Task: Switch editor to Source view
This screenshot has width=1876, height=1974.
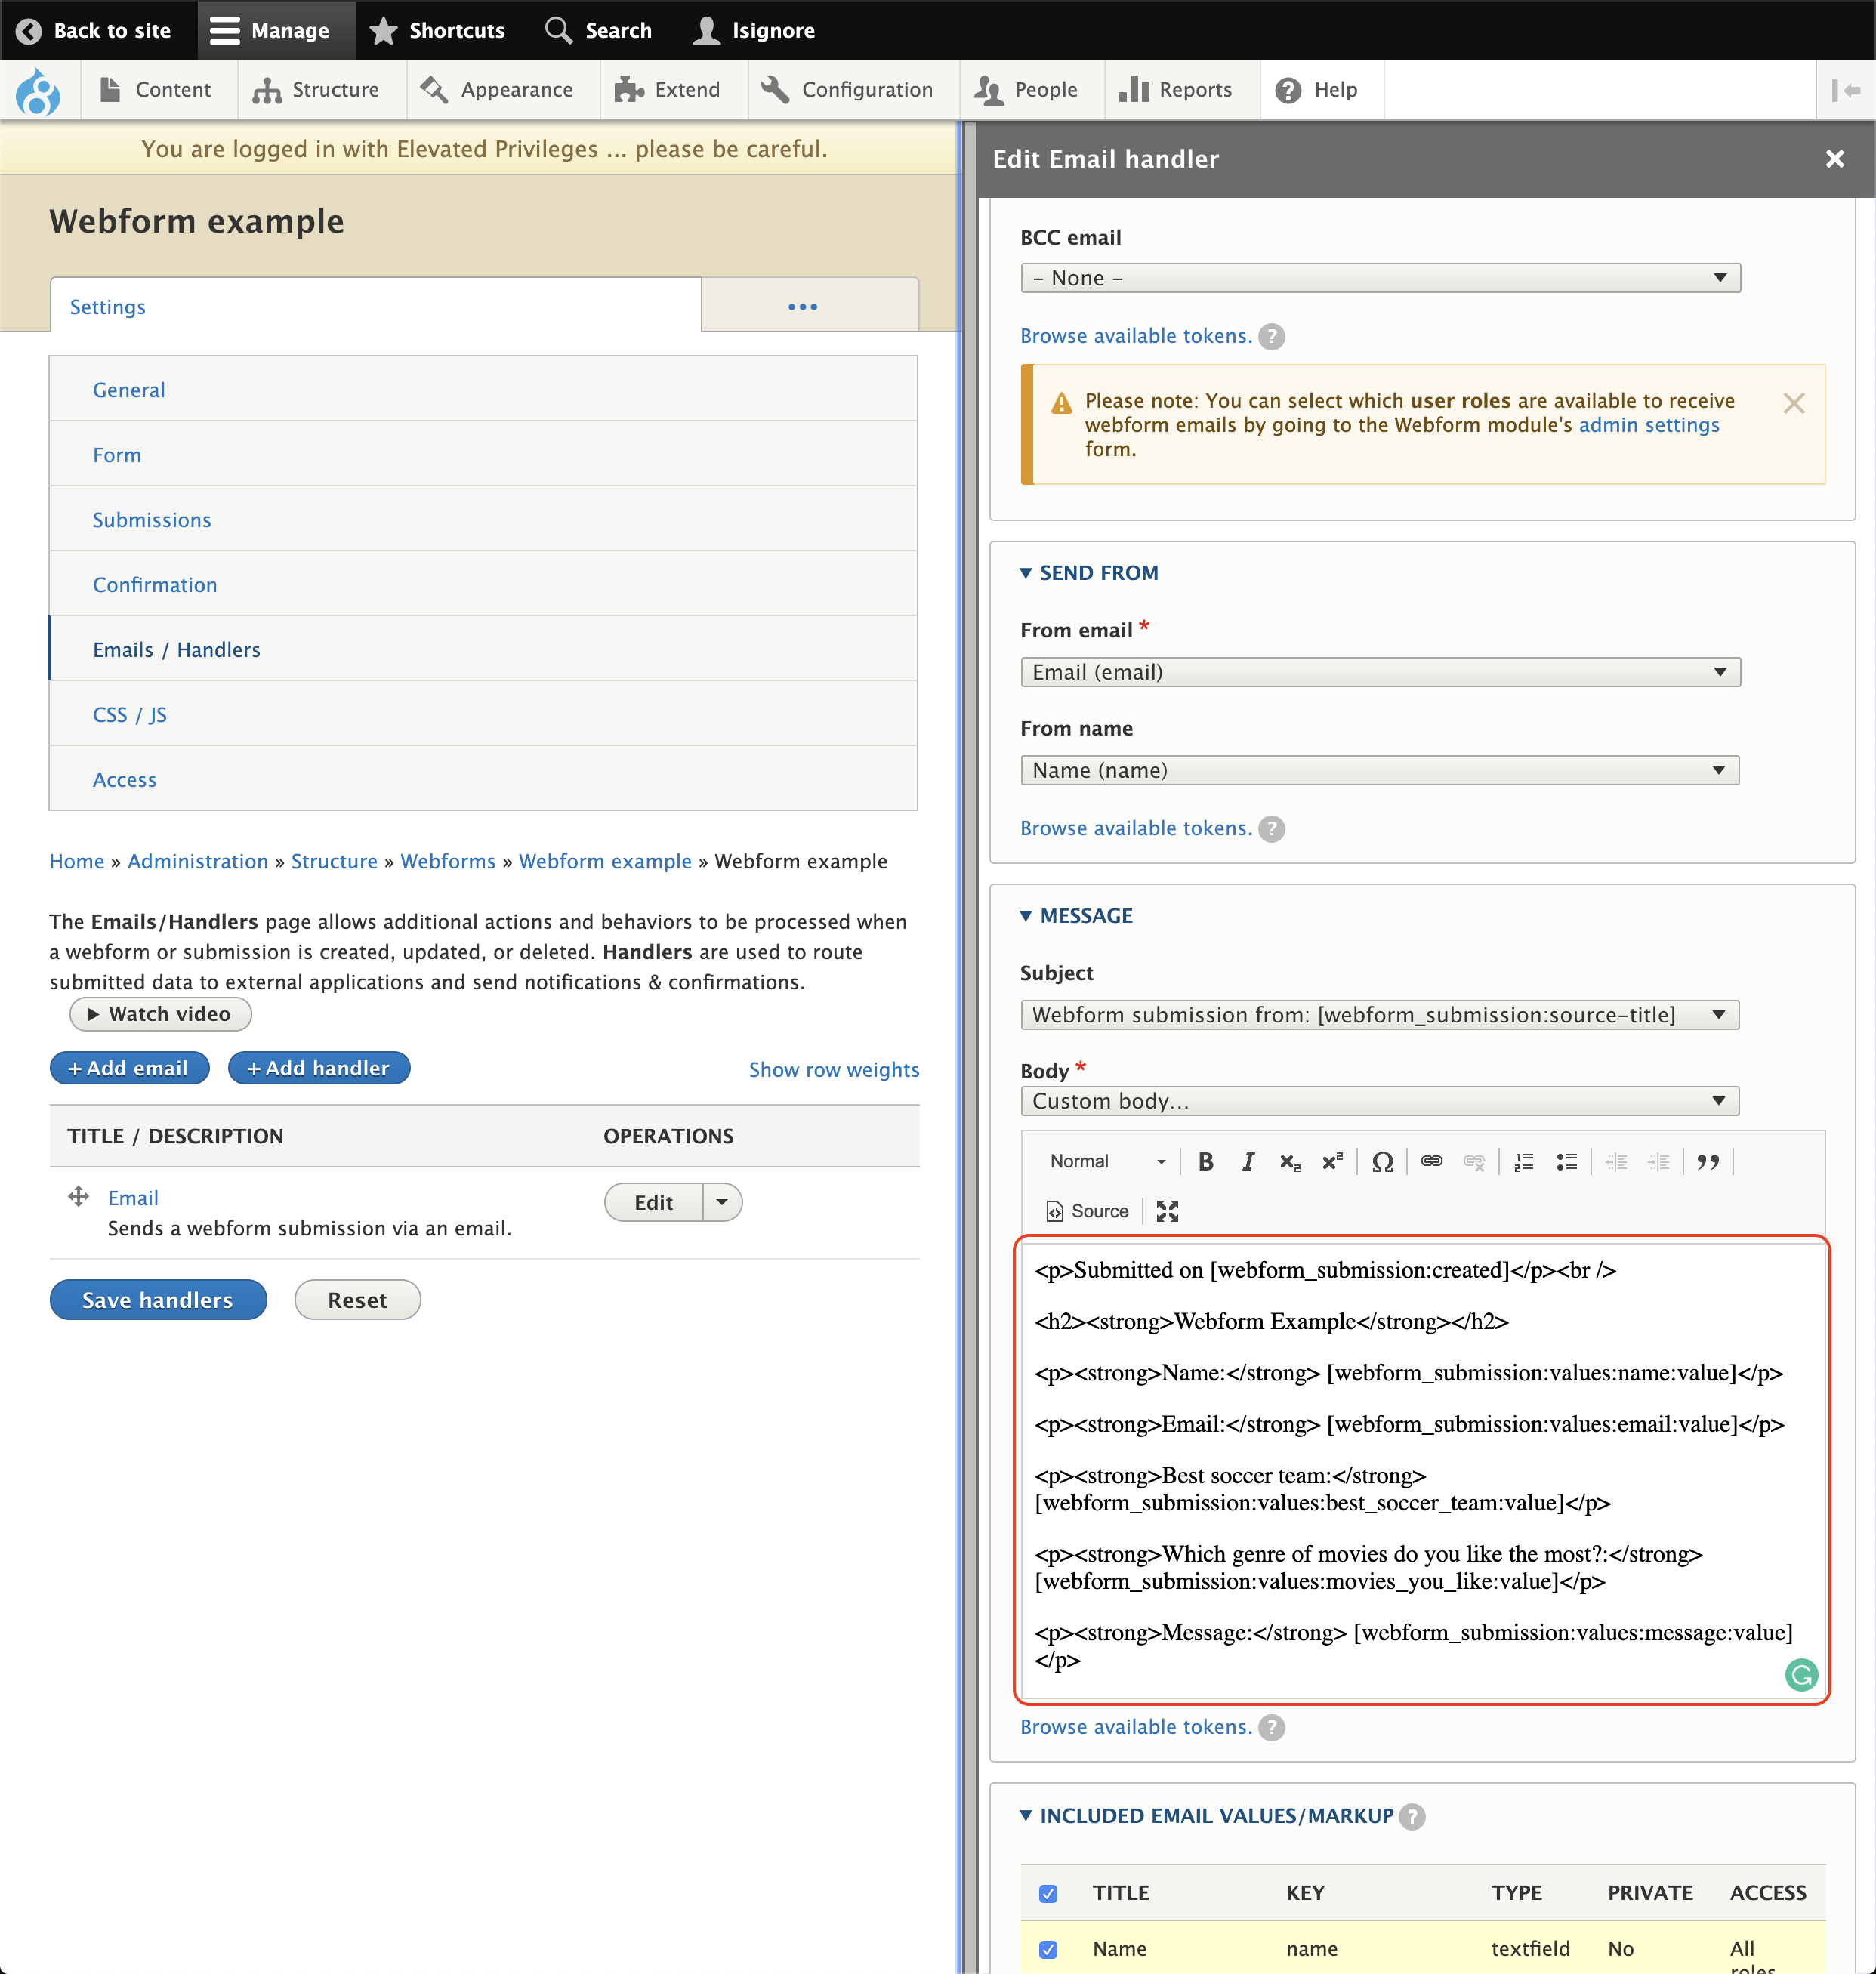Action: coord(1087,1211)
